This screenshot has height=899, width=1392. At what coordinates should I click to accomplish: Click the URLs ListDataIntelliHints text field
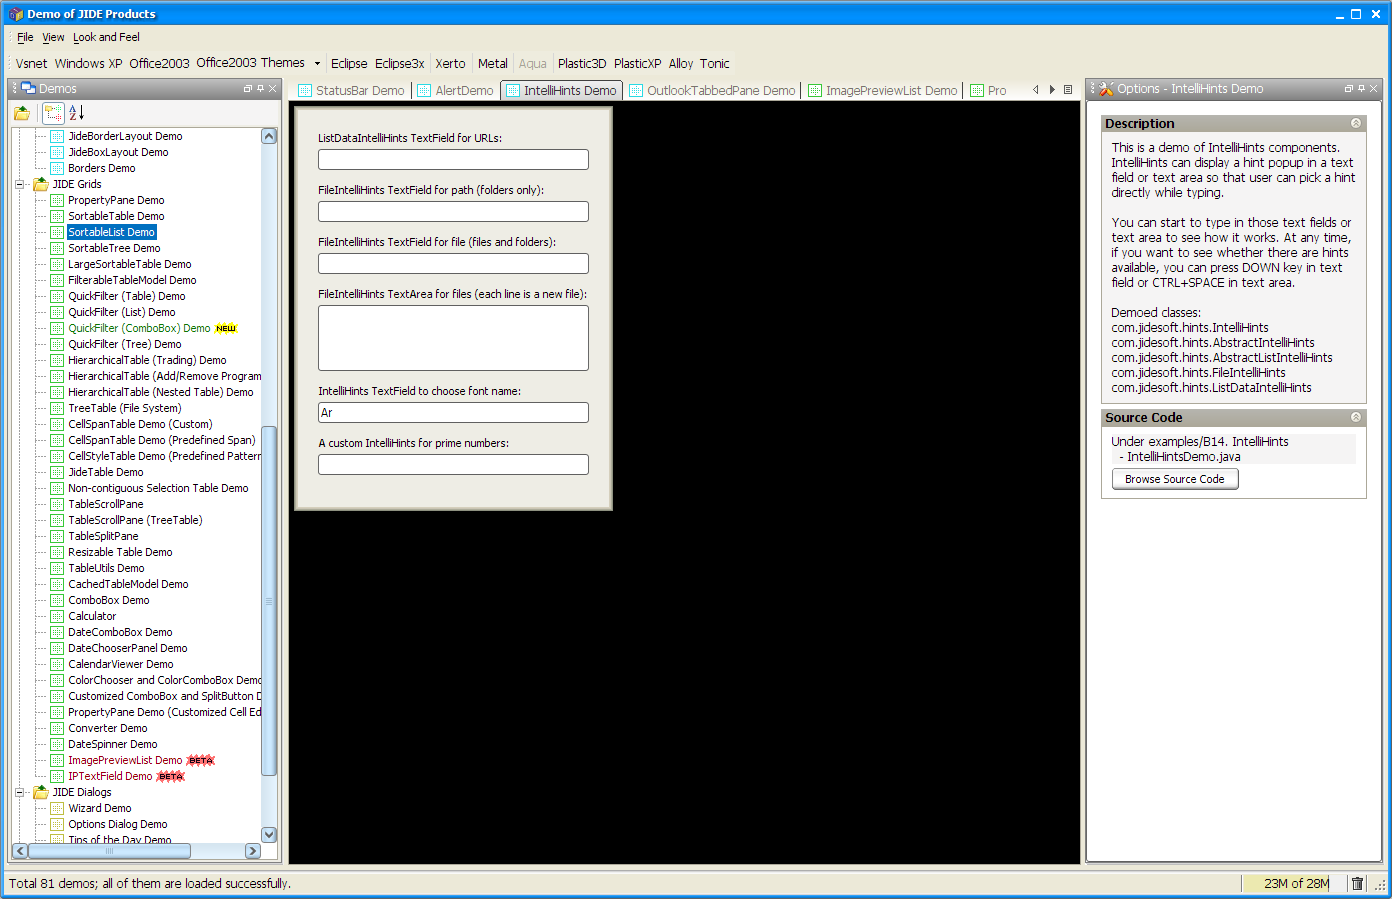[453, 159]
